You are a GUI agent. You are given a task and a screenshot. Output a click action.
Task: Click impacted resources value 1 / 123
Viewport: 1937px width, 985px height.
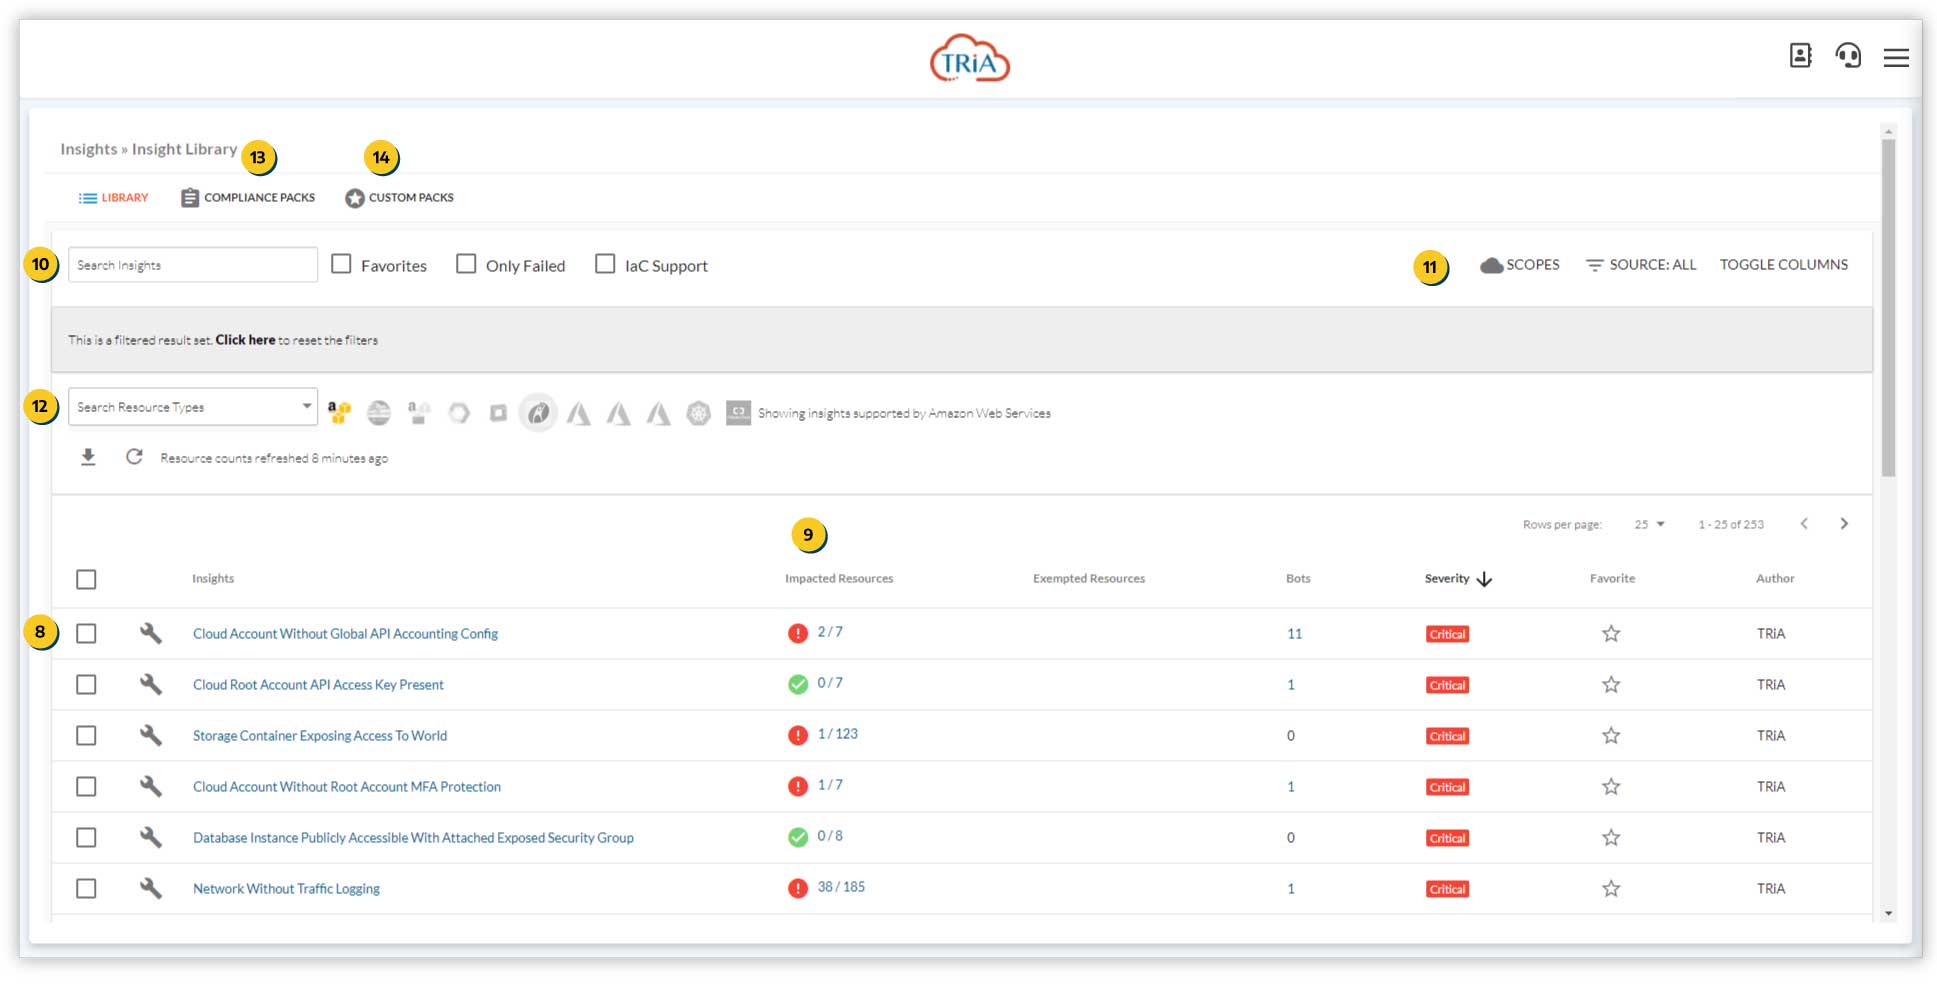[837, 734]
